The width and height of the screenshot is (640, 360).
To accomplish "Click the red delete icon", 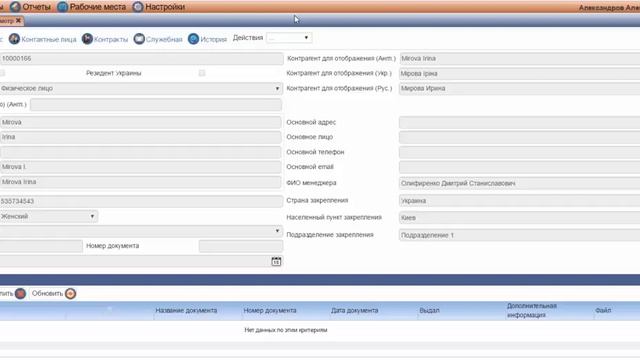I will pyautogui.click(x=20, y=293).
